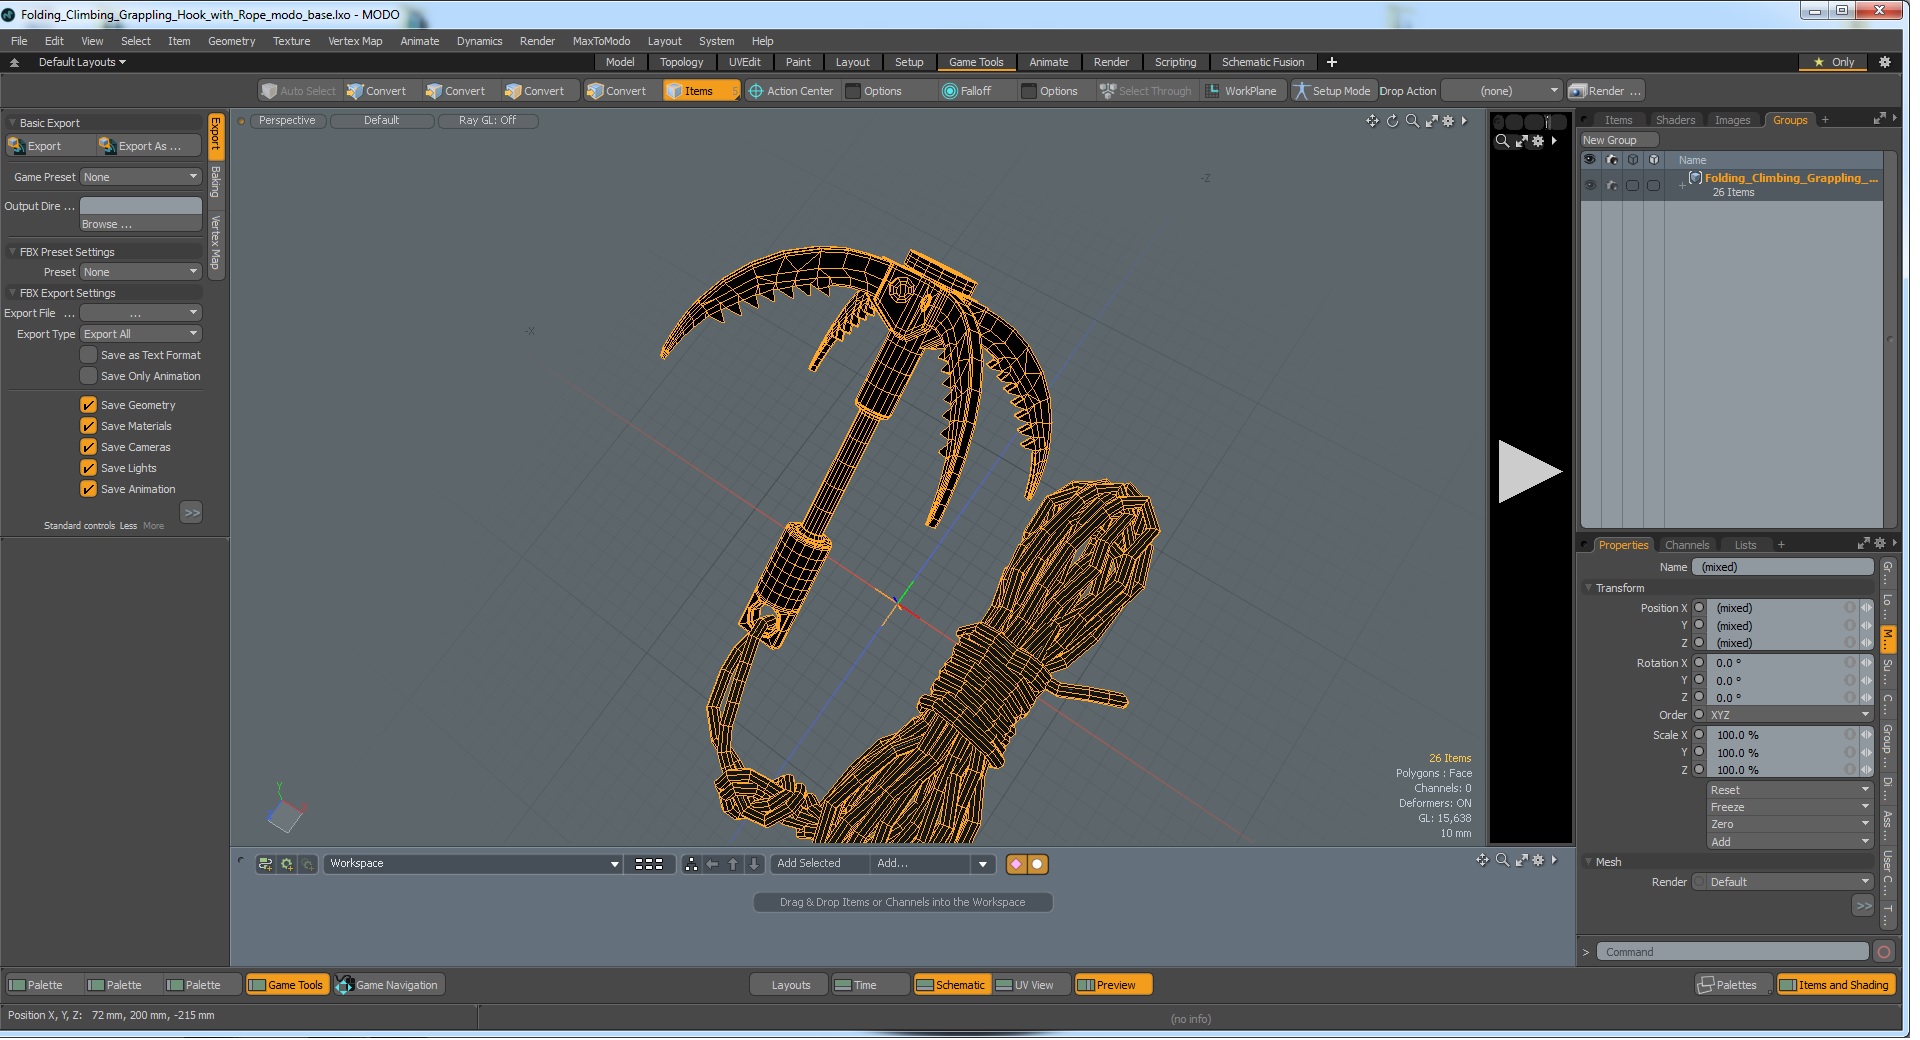Click the Render camera icon button
This screenshot has height=1040, width=1920.
[1578, 91]
